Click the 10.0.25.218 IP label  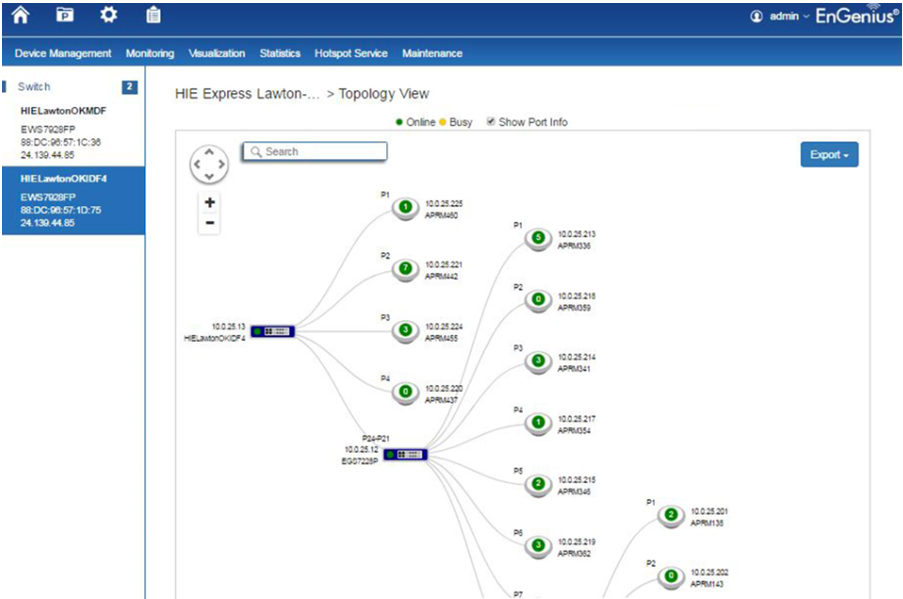point(576,296)
